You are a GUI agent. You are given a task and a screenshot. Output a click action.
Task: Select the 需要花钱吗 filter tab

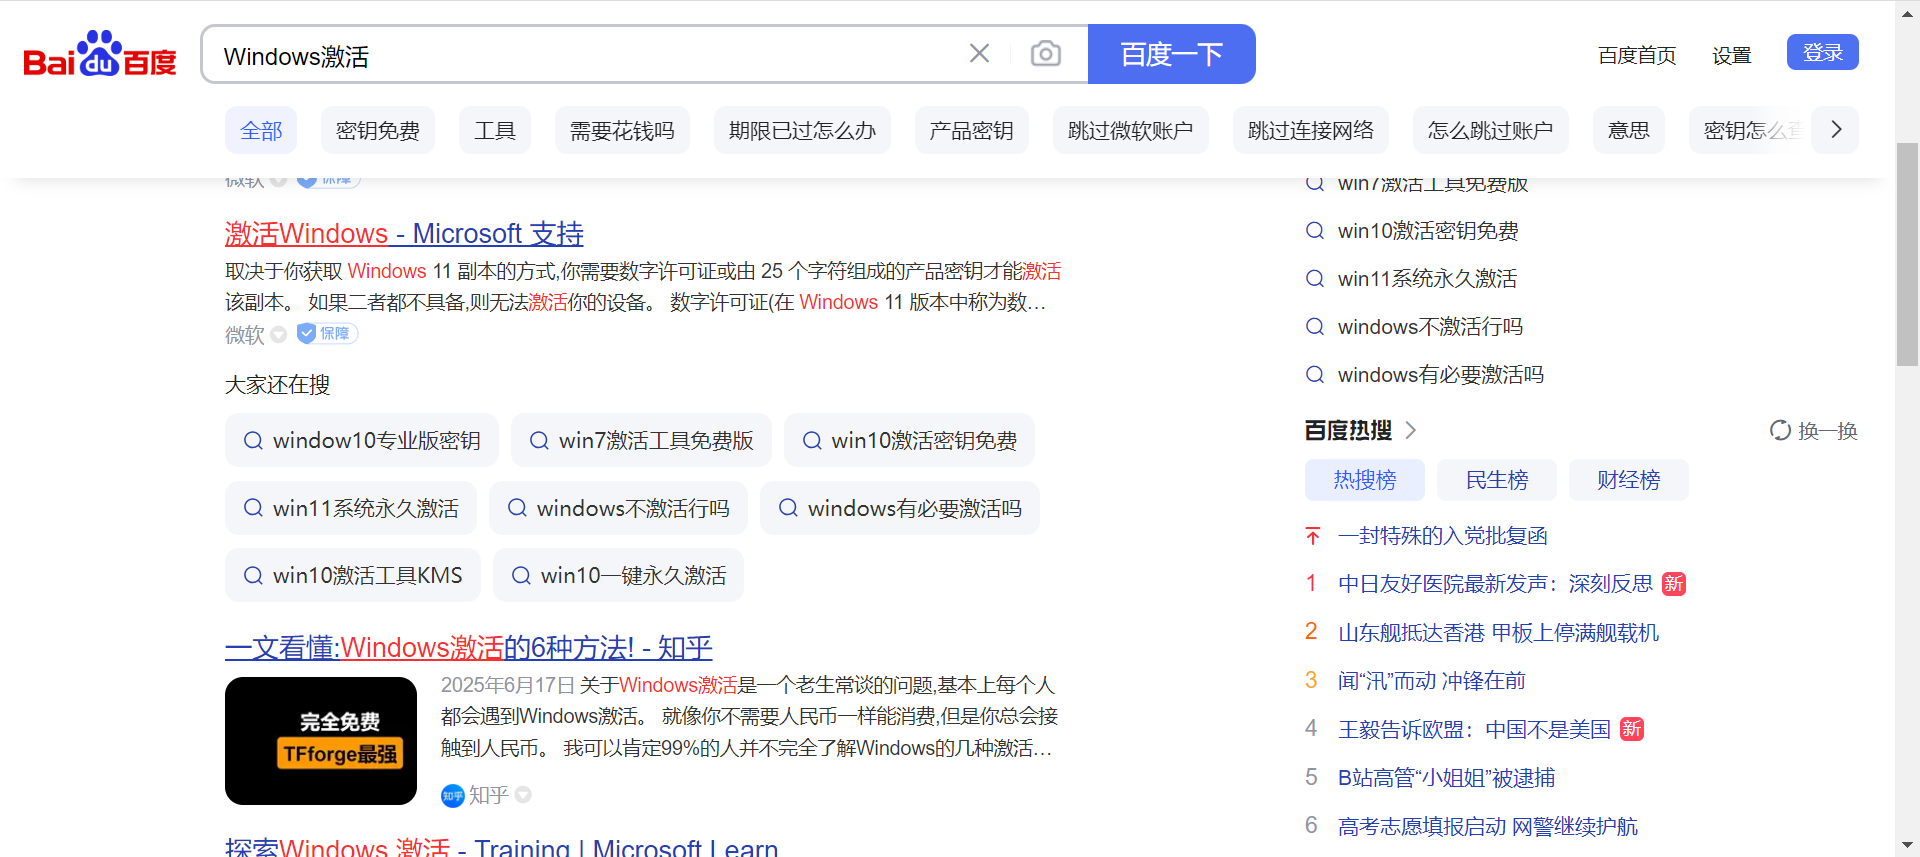[622, 130]
